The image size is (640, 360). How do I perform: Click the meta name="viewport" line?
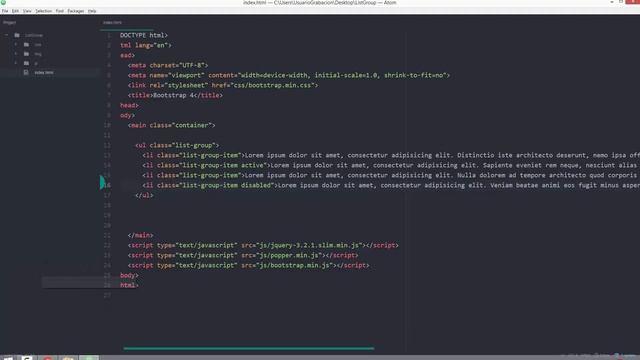click(x=289, y=75)
